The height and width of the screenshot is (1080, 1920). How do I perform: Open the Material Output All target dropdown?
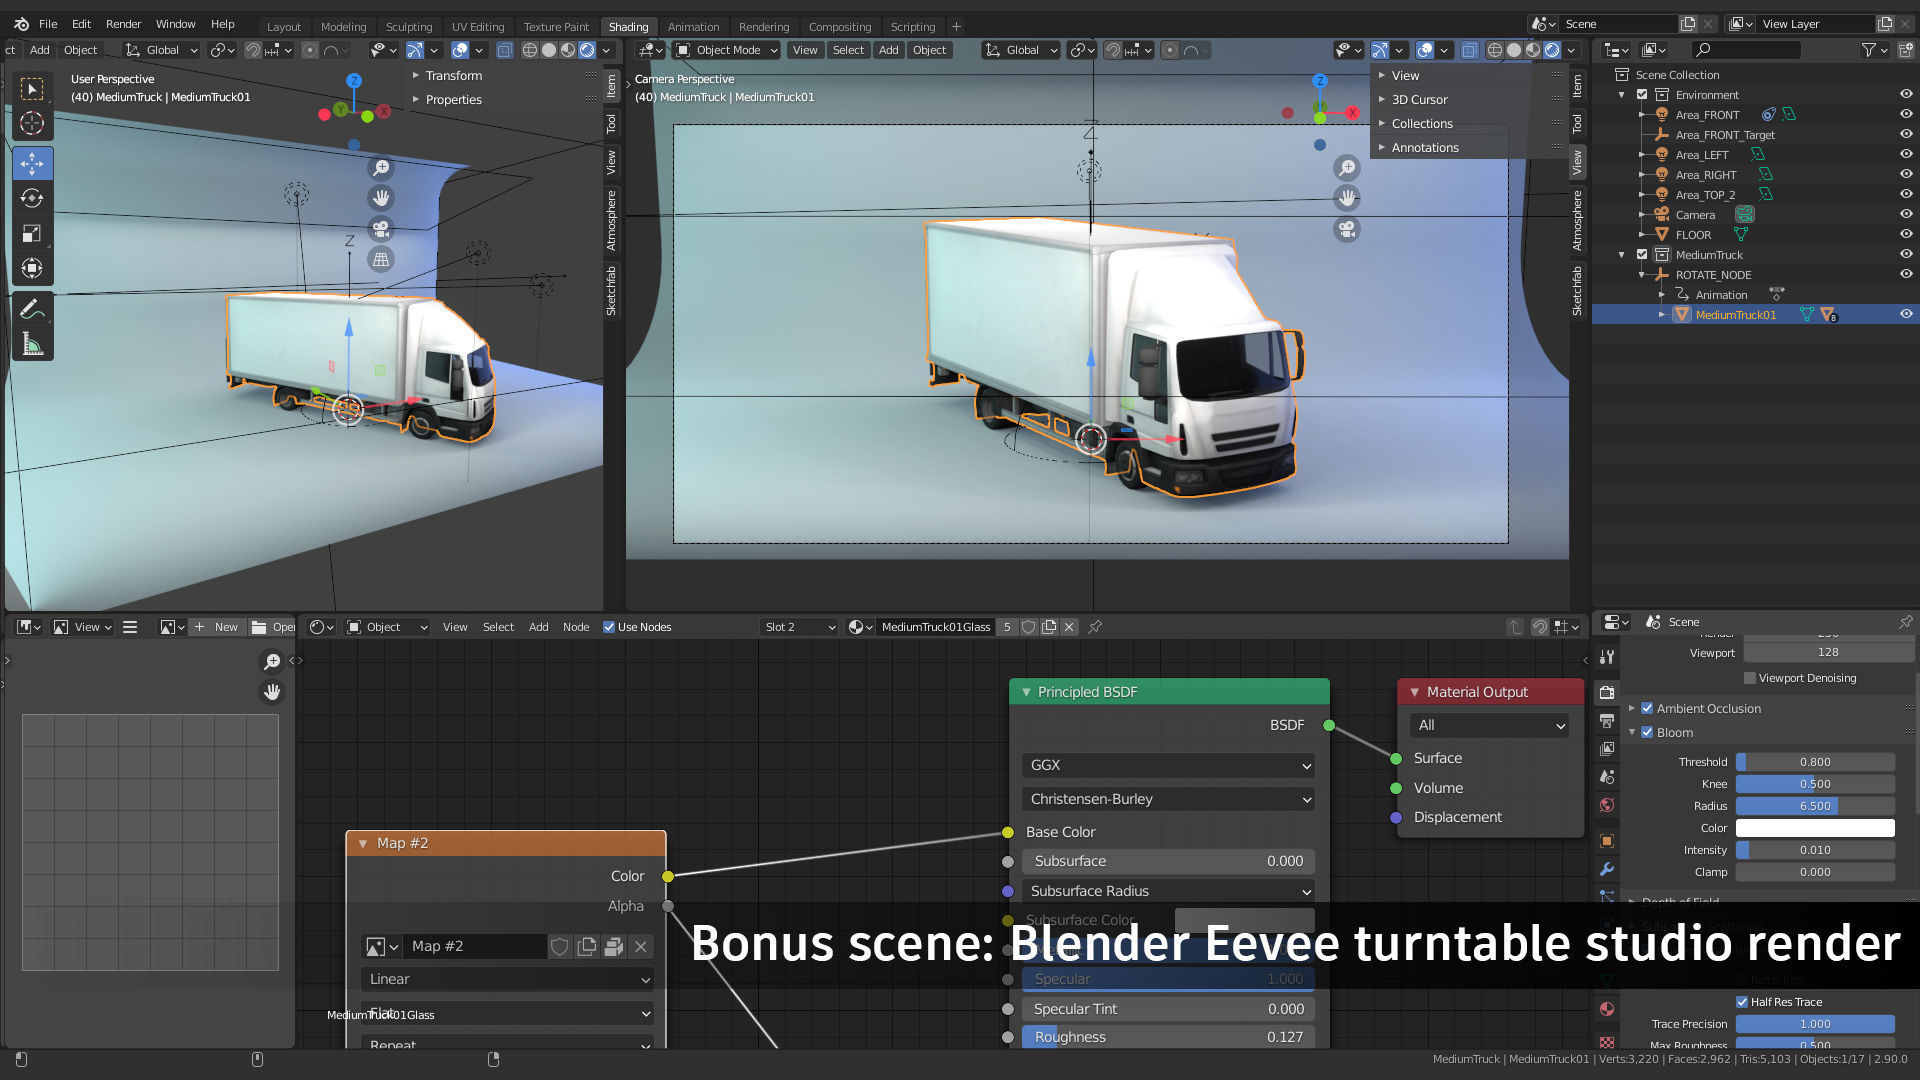(1490, 725)
